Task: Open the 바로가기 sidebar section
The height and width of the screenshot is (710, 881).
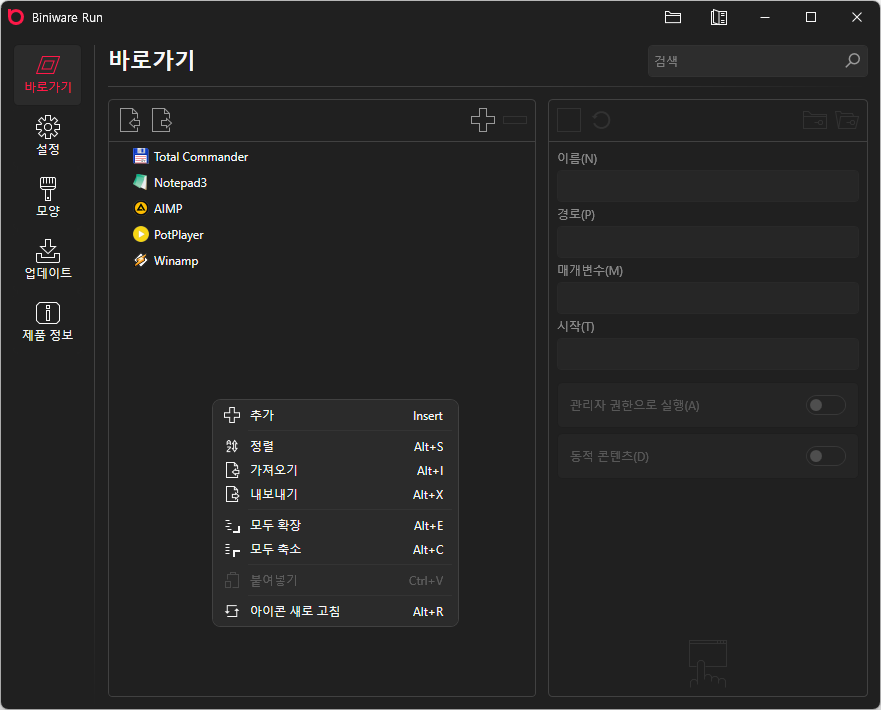Action: [48, 75]
